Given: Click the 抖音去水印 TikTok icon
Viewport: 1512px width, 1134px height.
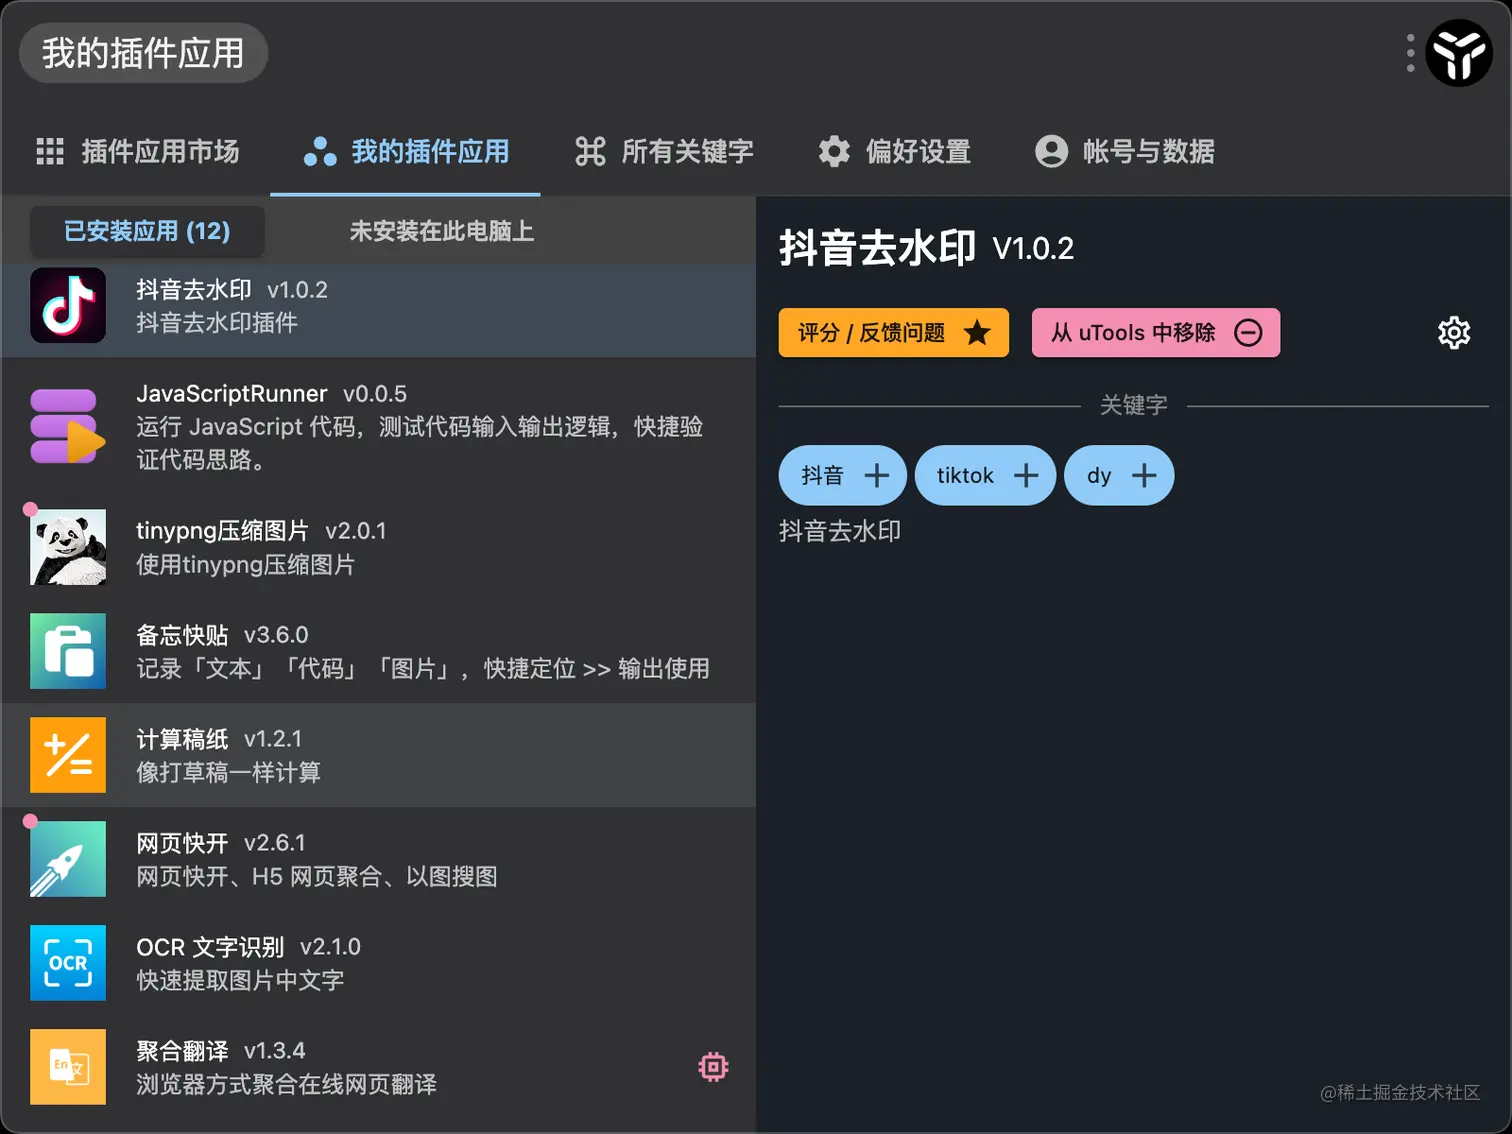Looking at the screenshot, I should pos(68,305).
